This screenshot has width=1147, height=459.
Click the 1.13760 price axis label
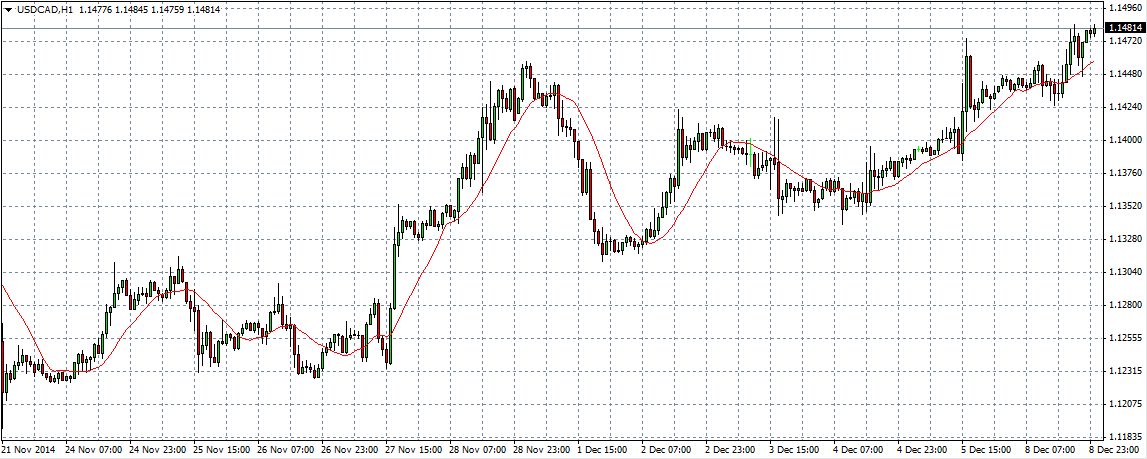pos(1125,173)
